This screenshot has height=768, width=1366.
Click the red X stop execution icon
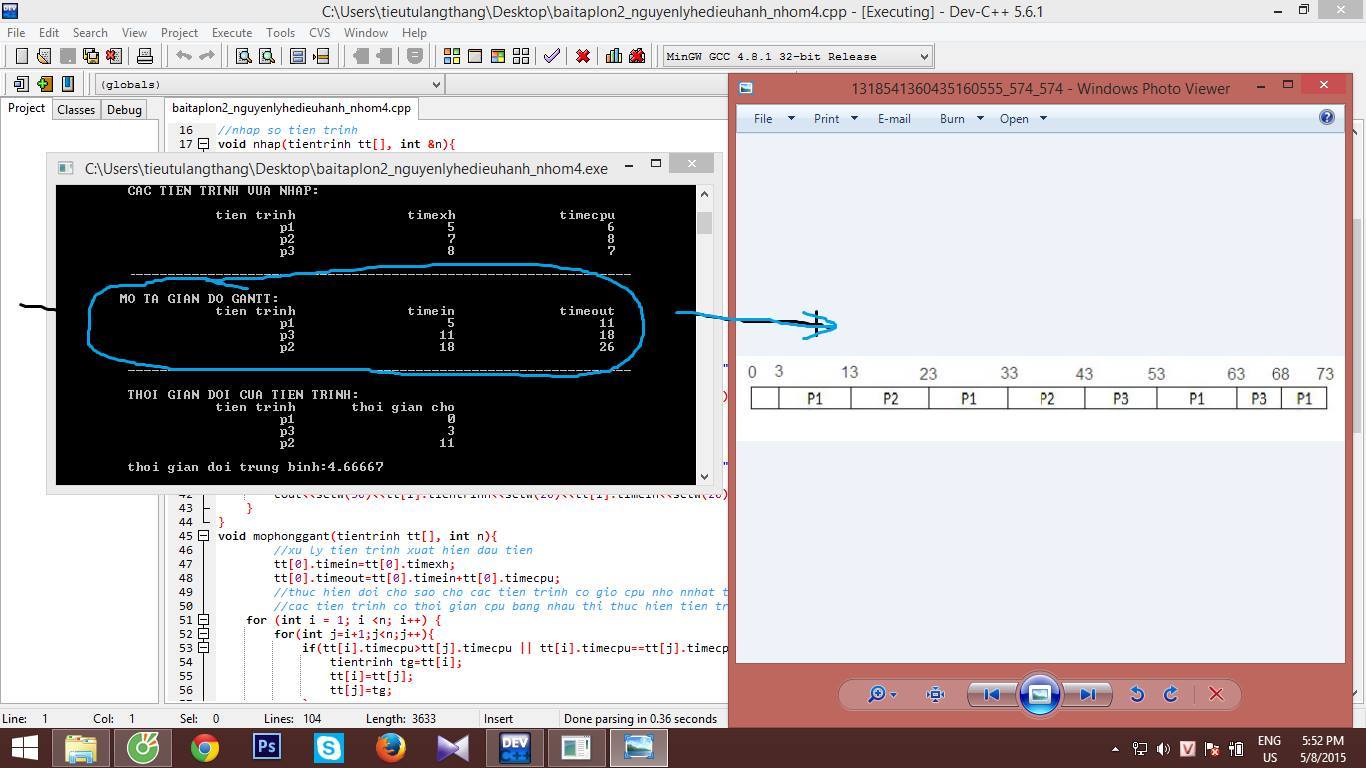[x=582, y=56]
